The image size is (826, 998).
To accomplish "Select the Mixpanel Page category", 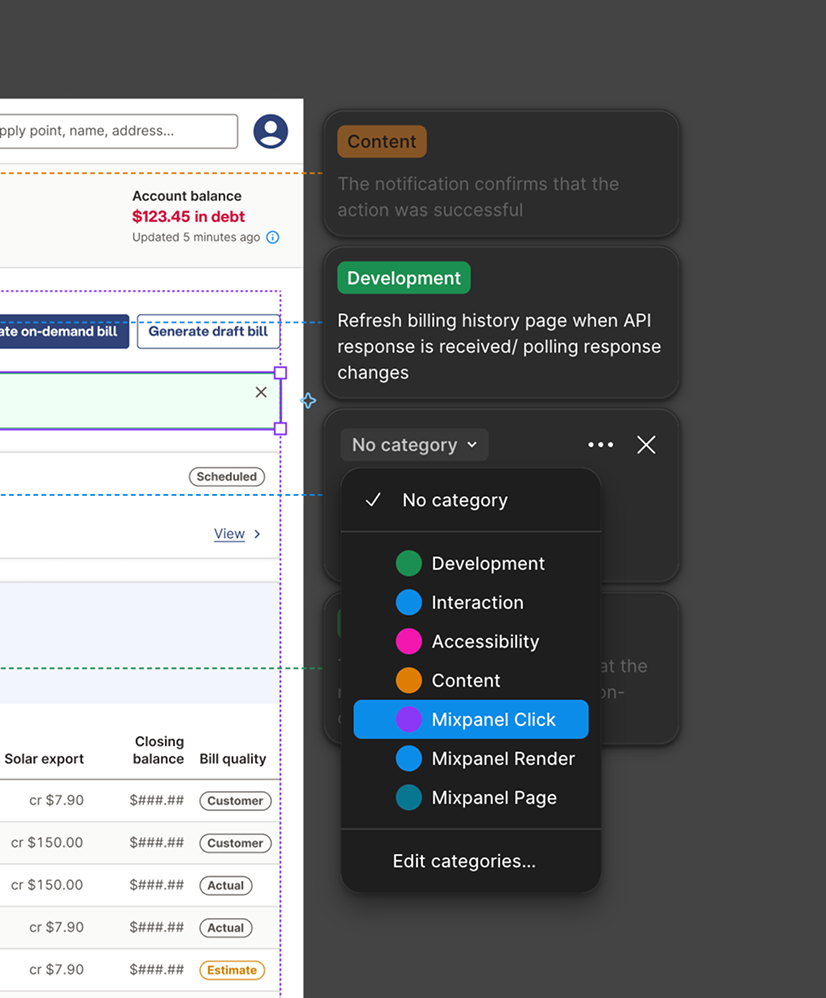I will 471,798.
